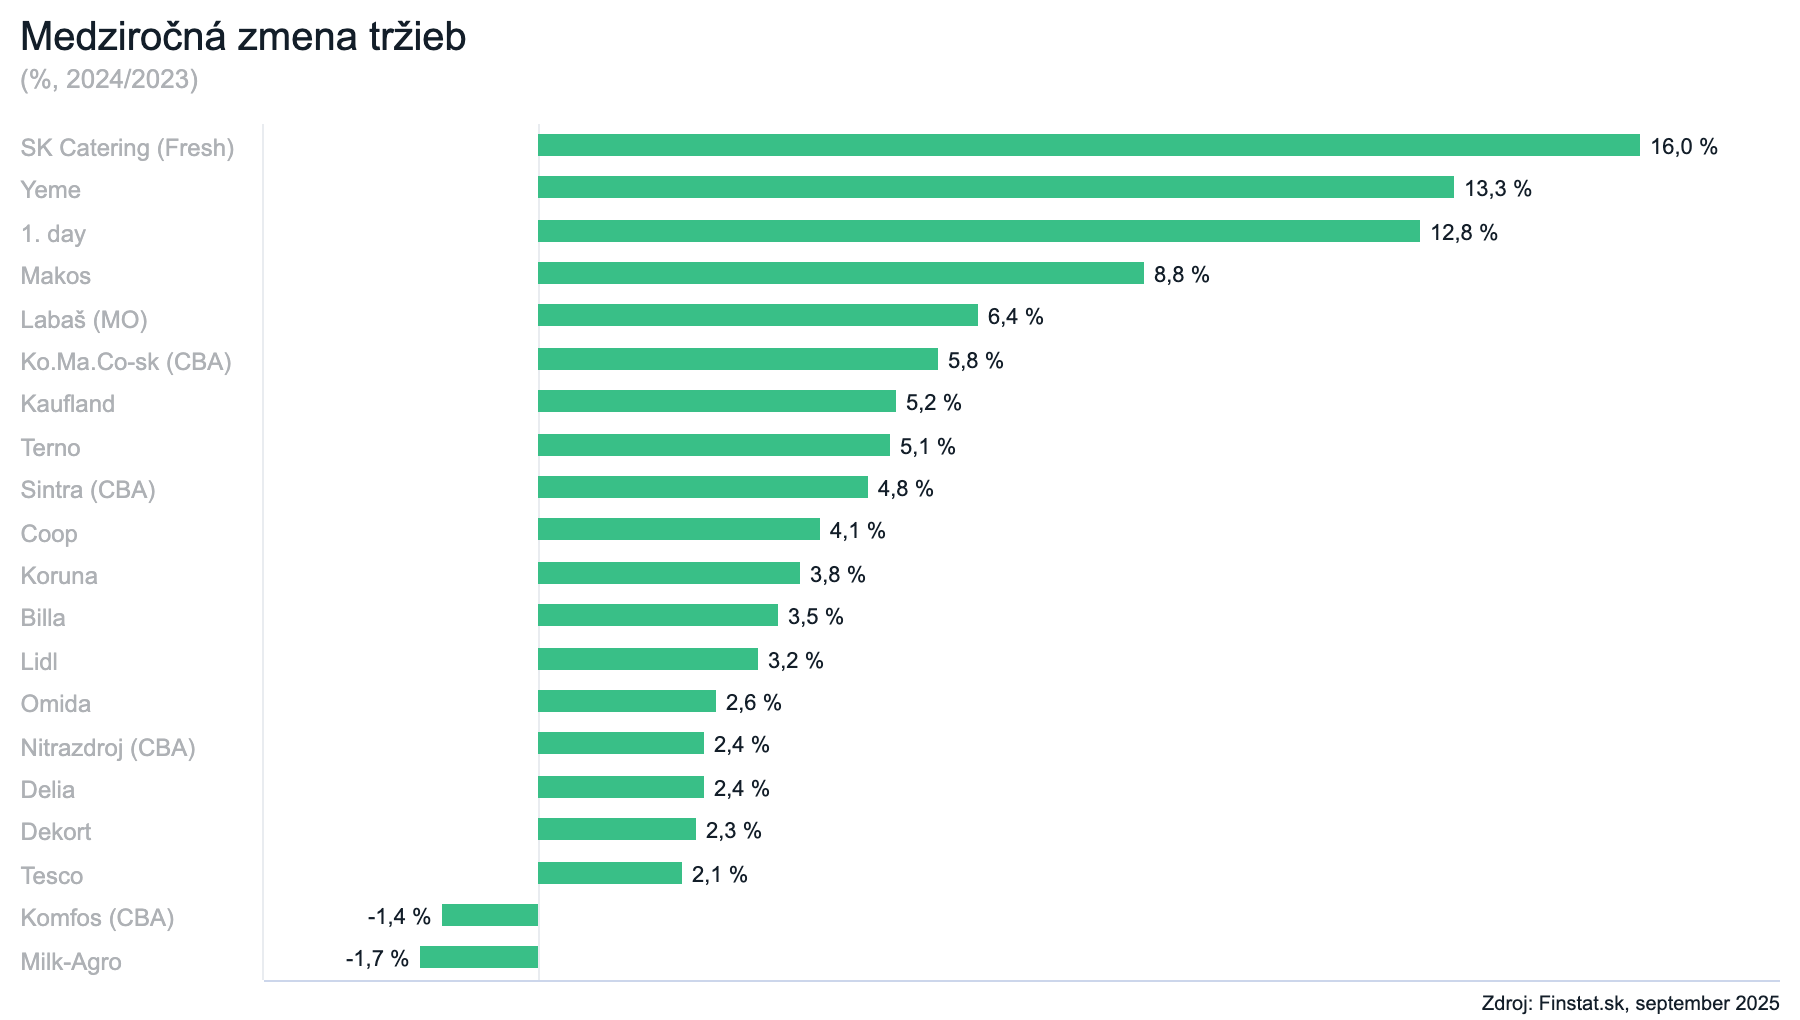Click the Makos bar in chart
The width and height of the screenshot is (1800, 1020).
(x=840, y=273)
